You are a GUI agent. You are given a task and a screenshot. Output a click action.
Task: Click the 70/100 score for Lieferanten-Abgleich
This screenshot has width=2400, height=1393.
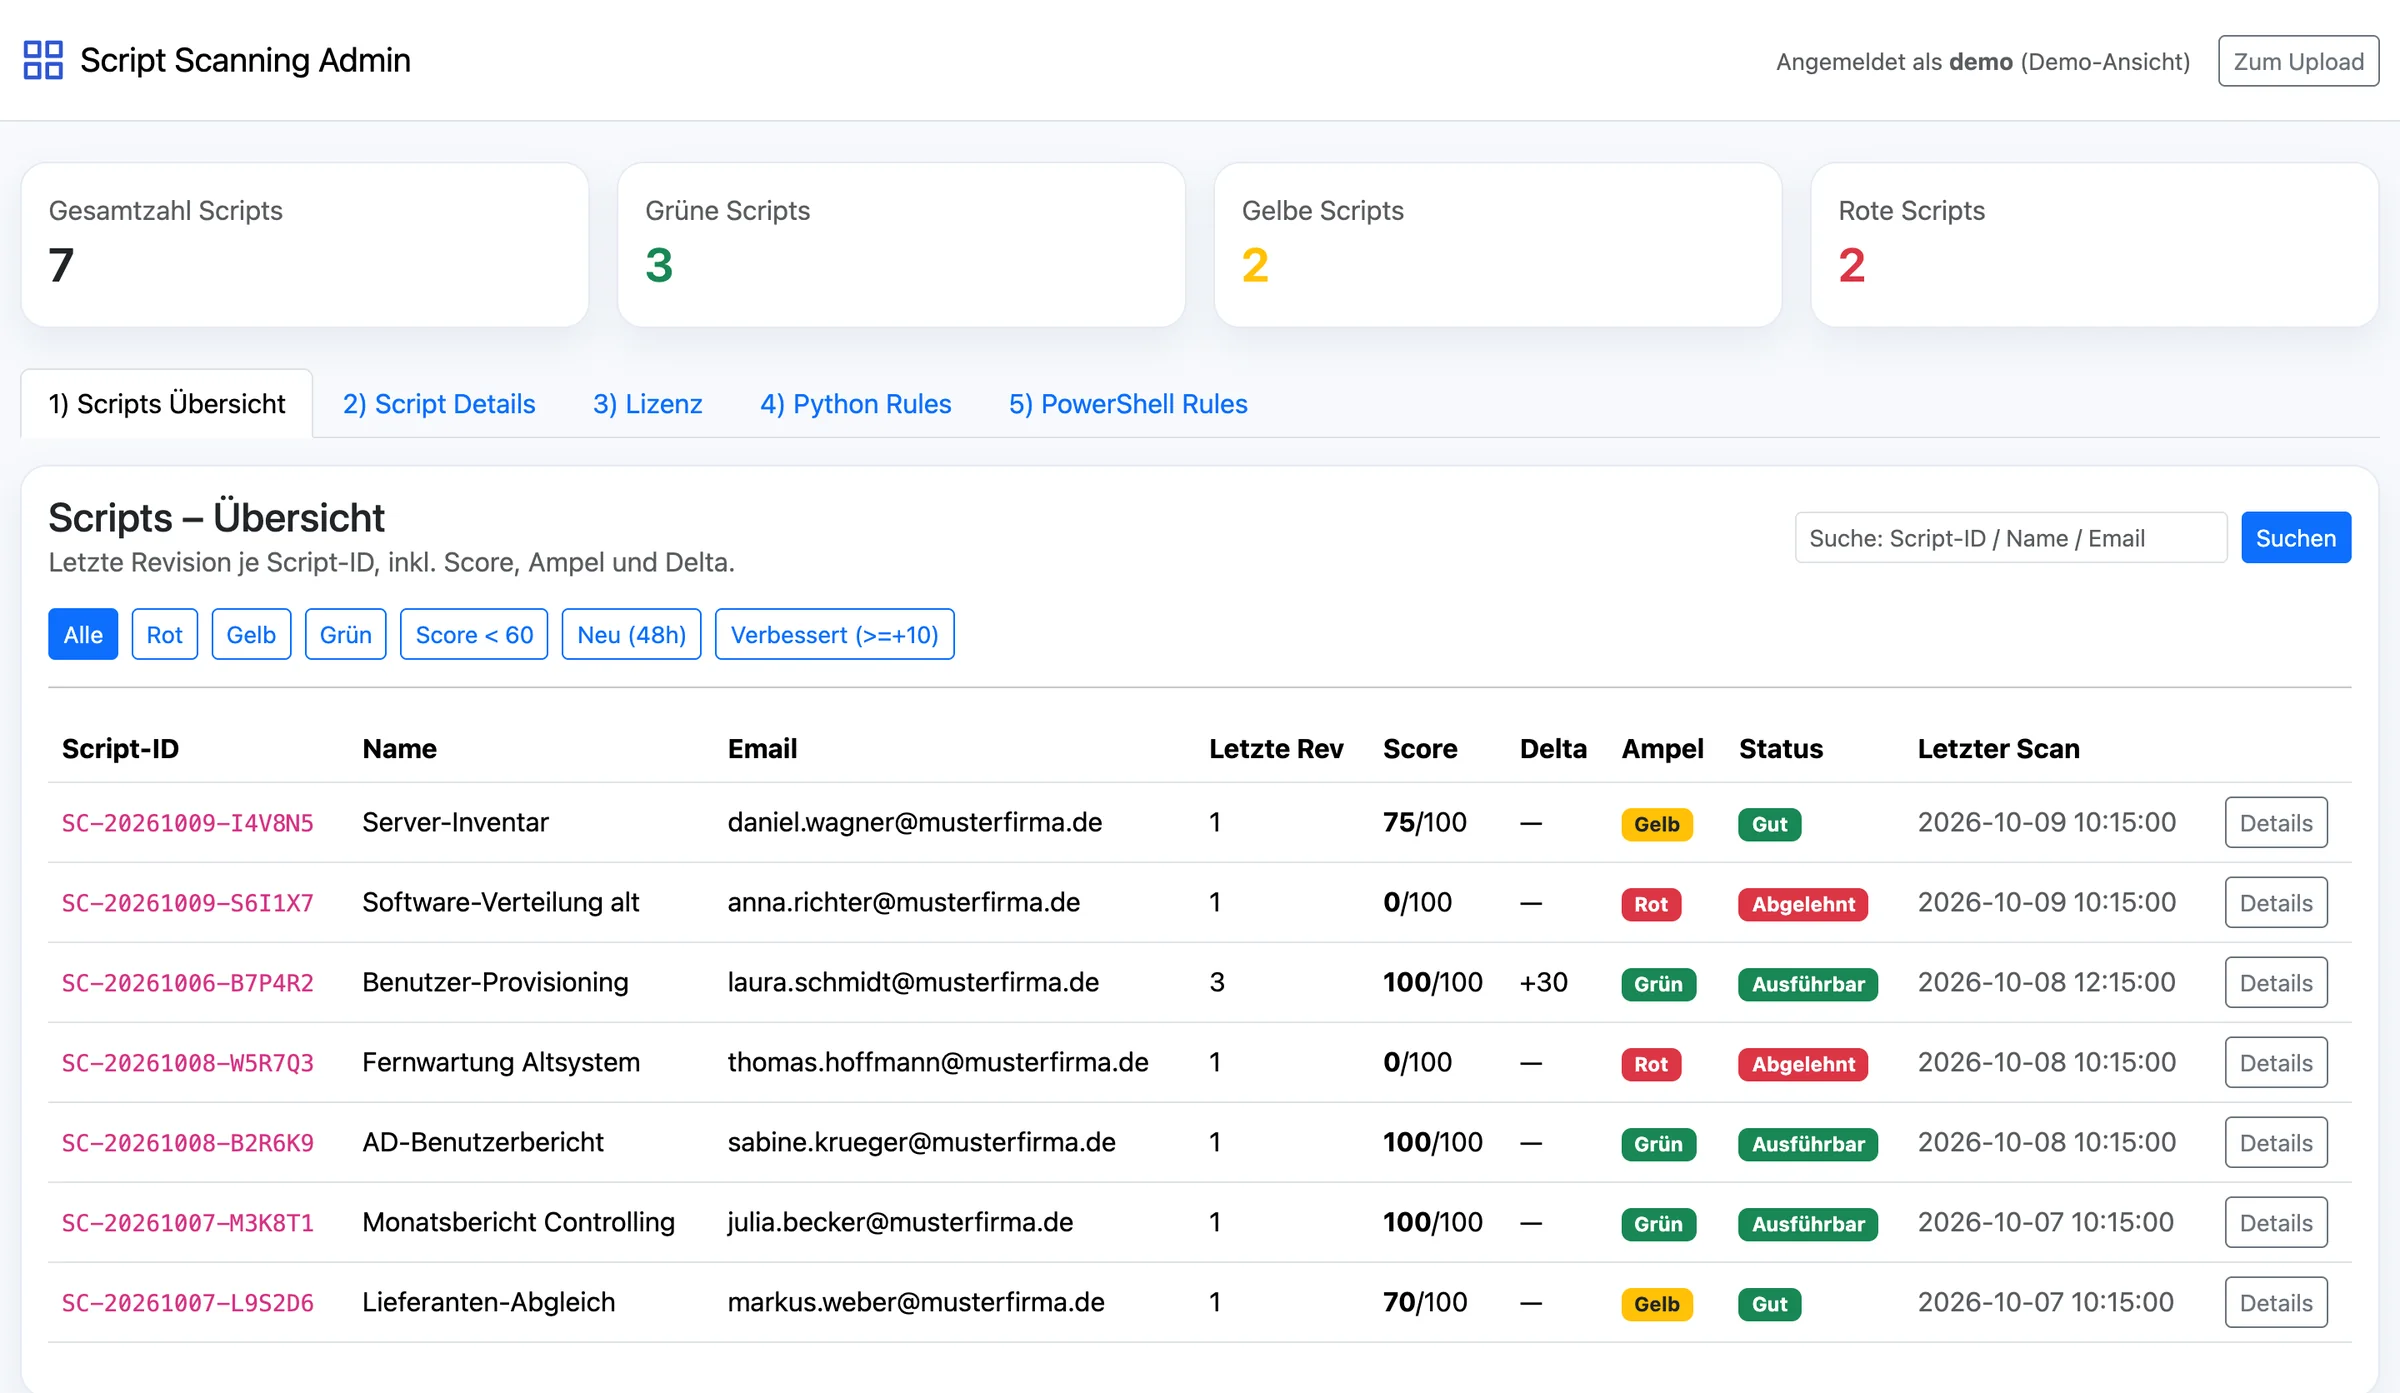[1425, 1302]
